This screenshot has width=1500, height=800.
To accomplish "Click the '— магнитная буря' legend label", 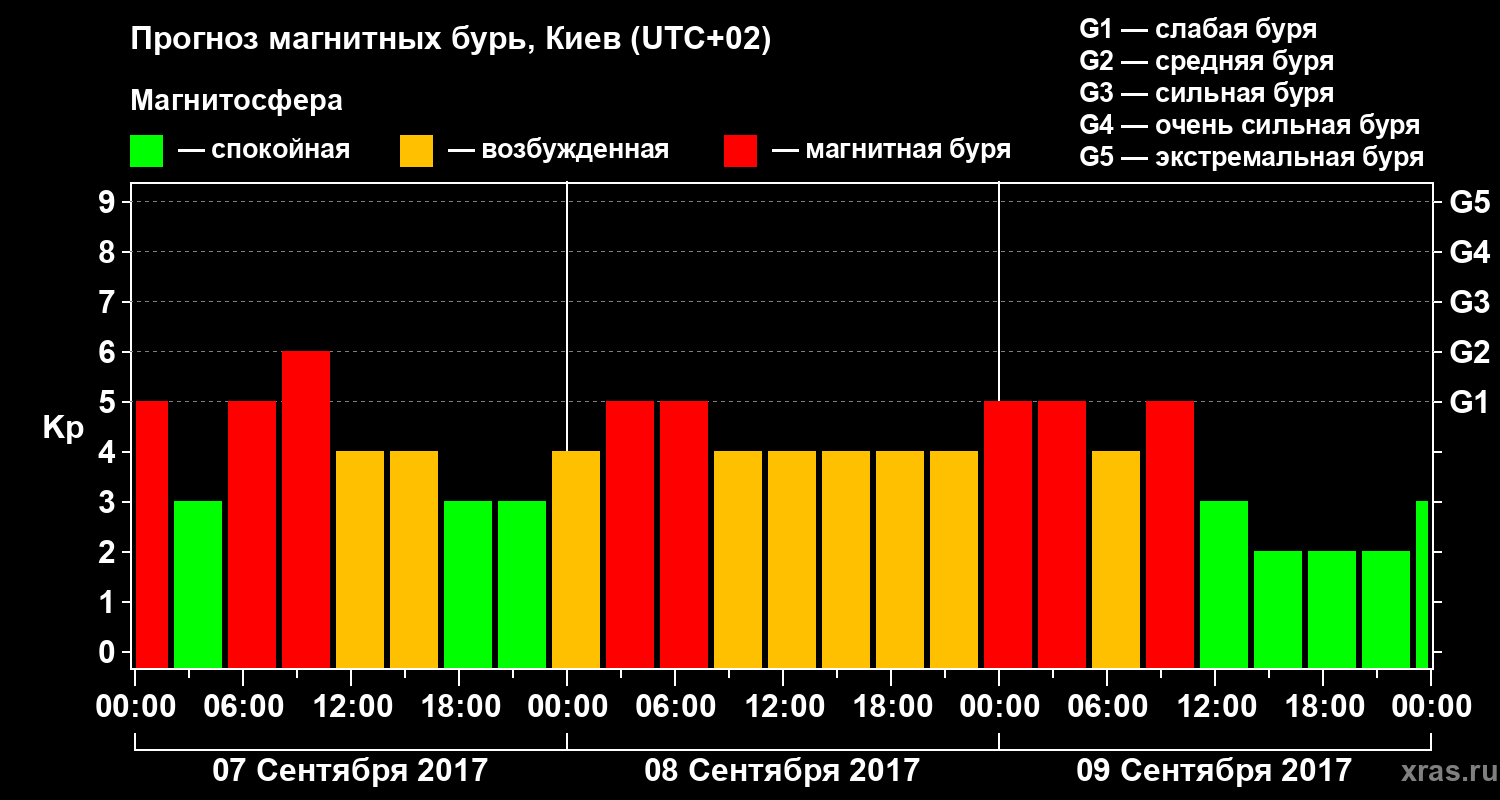I will tap(892, 151).
